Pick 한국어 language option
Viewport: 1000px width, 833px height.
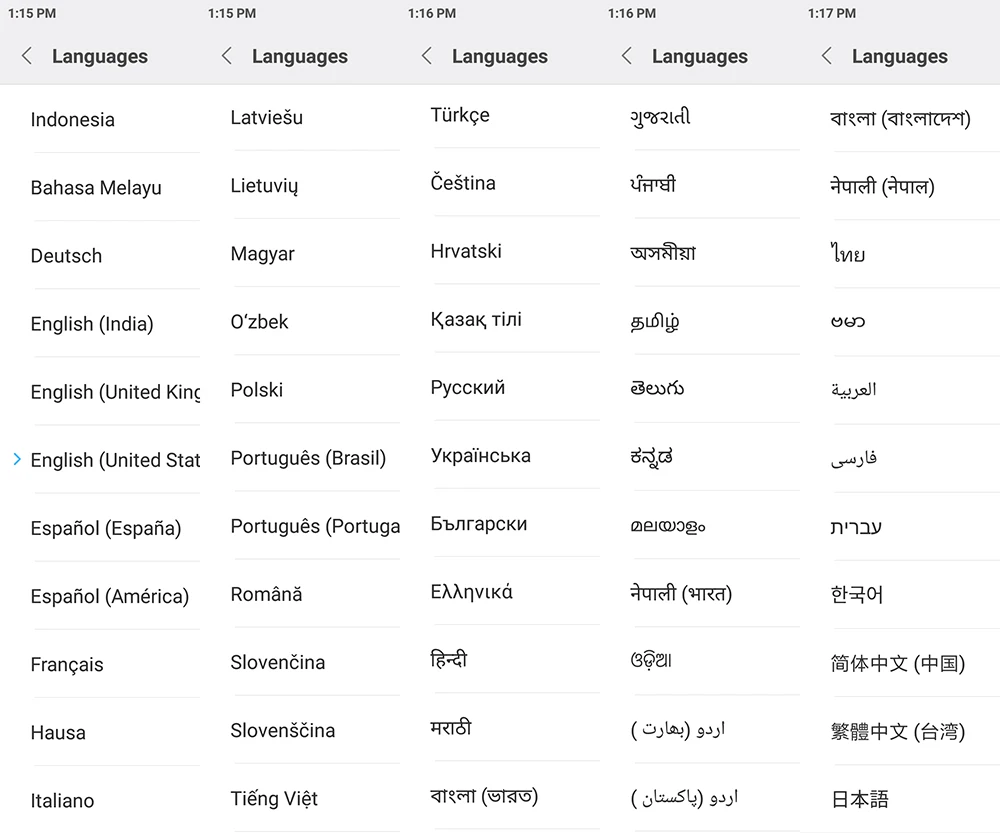click(x=857, y=594)
